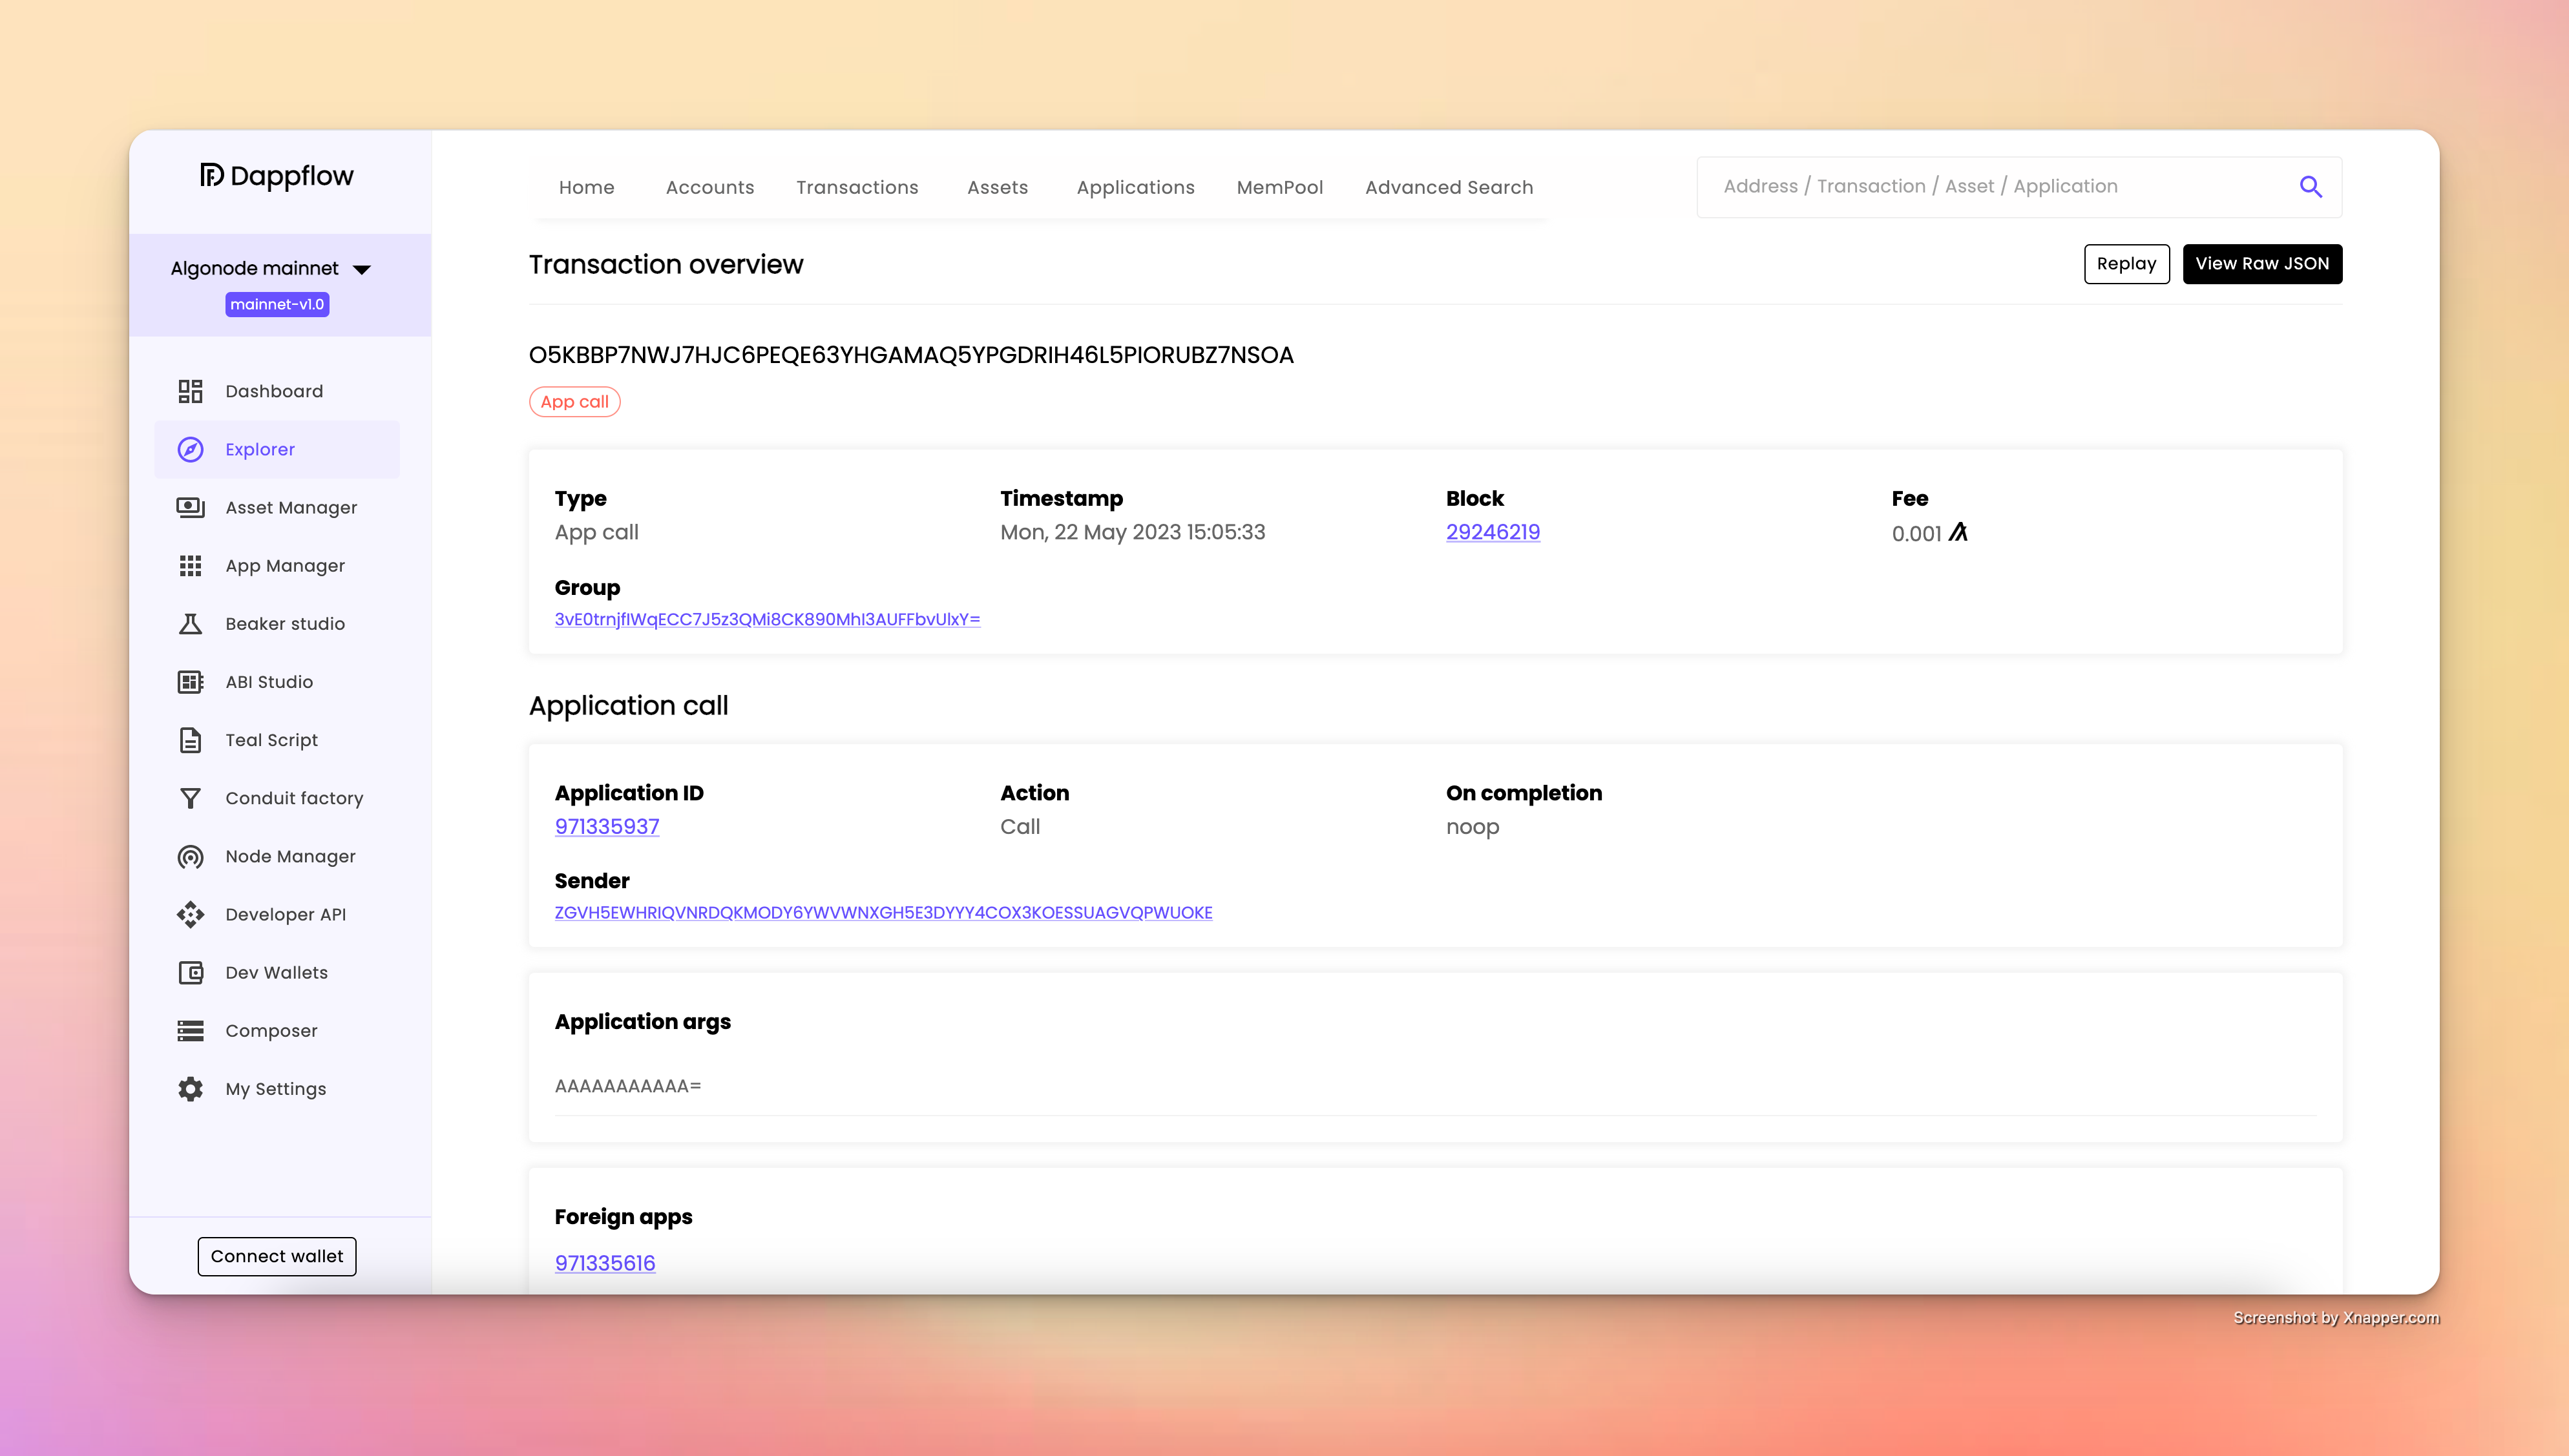The image size is (2569, 1456).
Task: Click the Developer API icon
Action: [190, 914]
